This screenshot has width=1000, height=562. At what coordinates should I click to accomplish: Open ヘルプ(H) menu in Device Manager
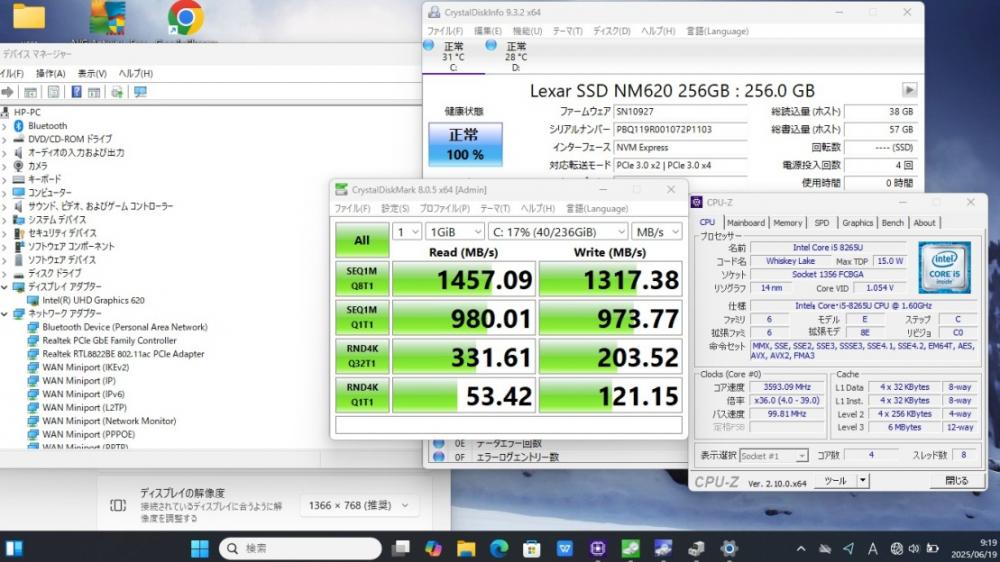[135, 73]
